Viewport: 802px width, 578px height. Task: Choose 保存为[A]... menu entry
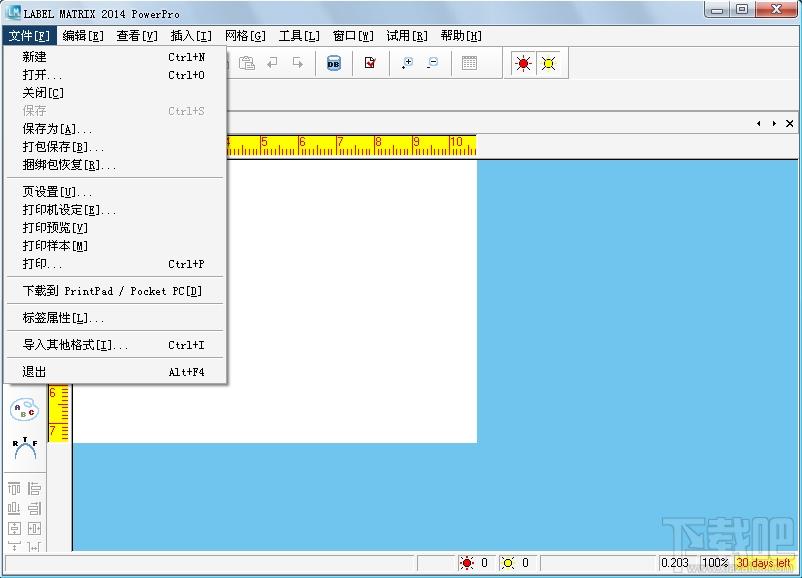115,129
